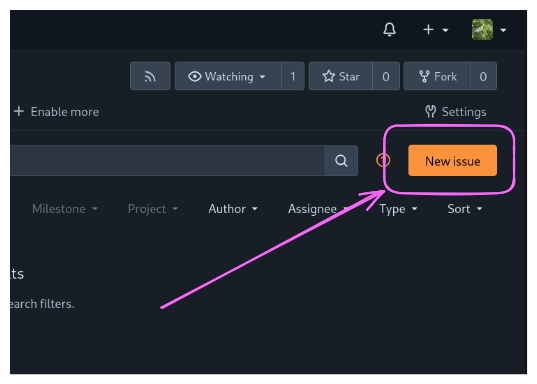View the forks count 0
Viewport: 537px width, 384px height.
coord(483,76)
